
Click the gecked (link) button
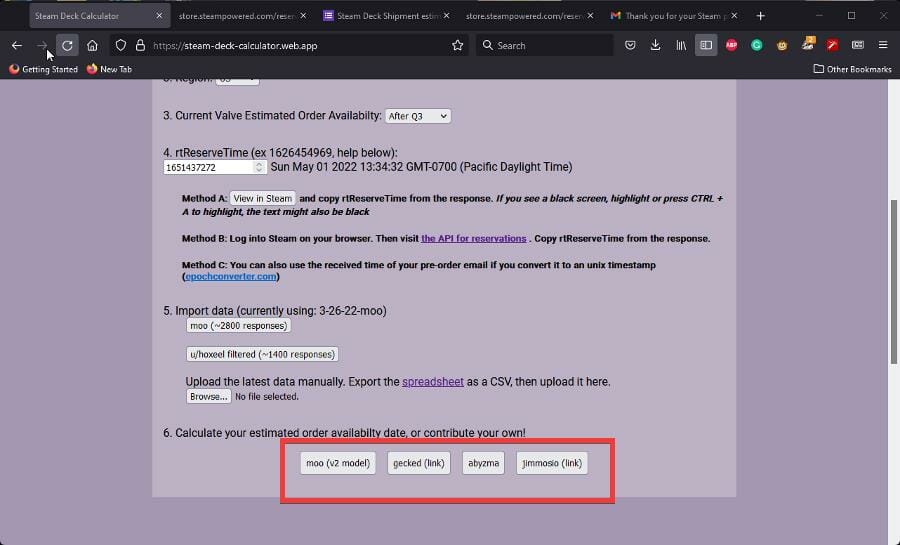point(419,463)
